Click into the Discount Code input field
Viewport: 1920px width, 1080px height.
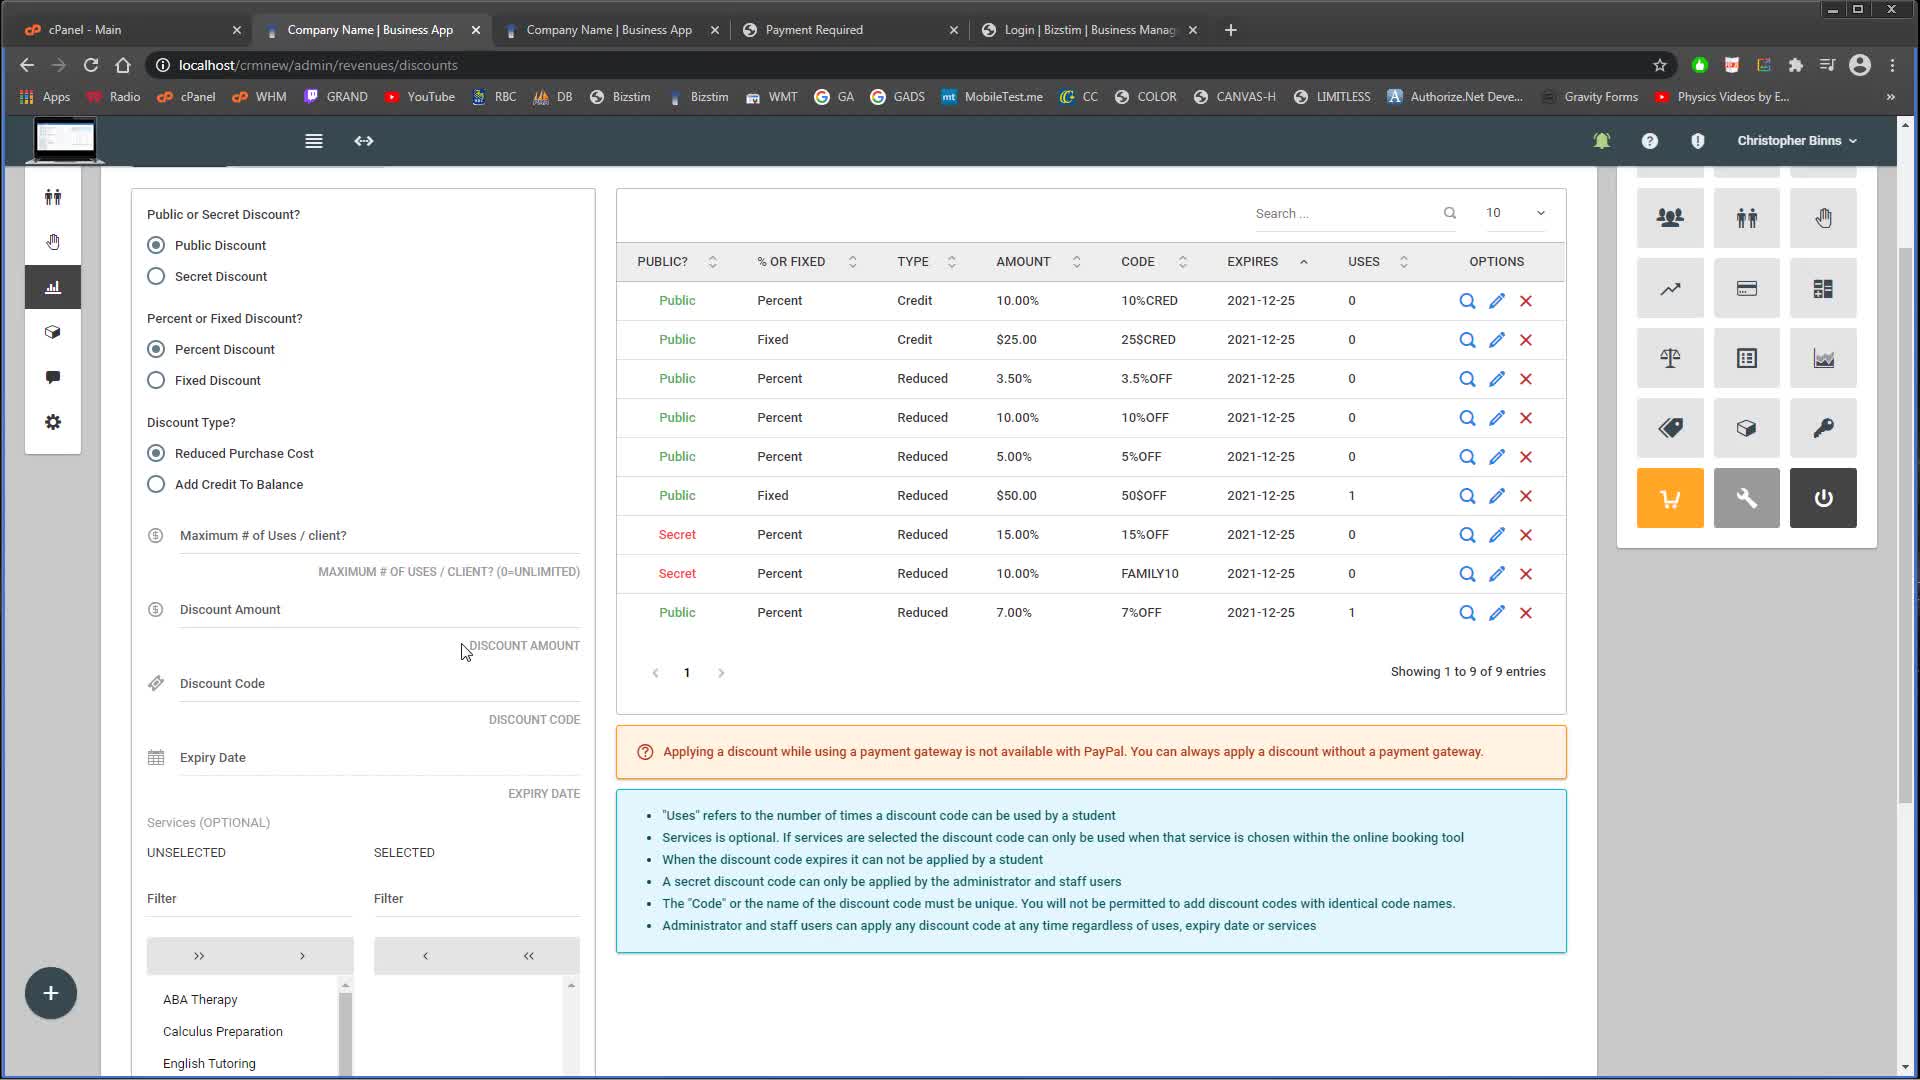pos(378,684)
